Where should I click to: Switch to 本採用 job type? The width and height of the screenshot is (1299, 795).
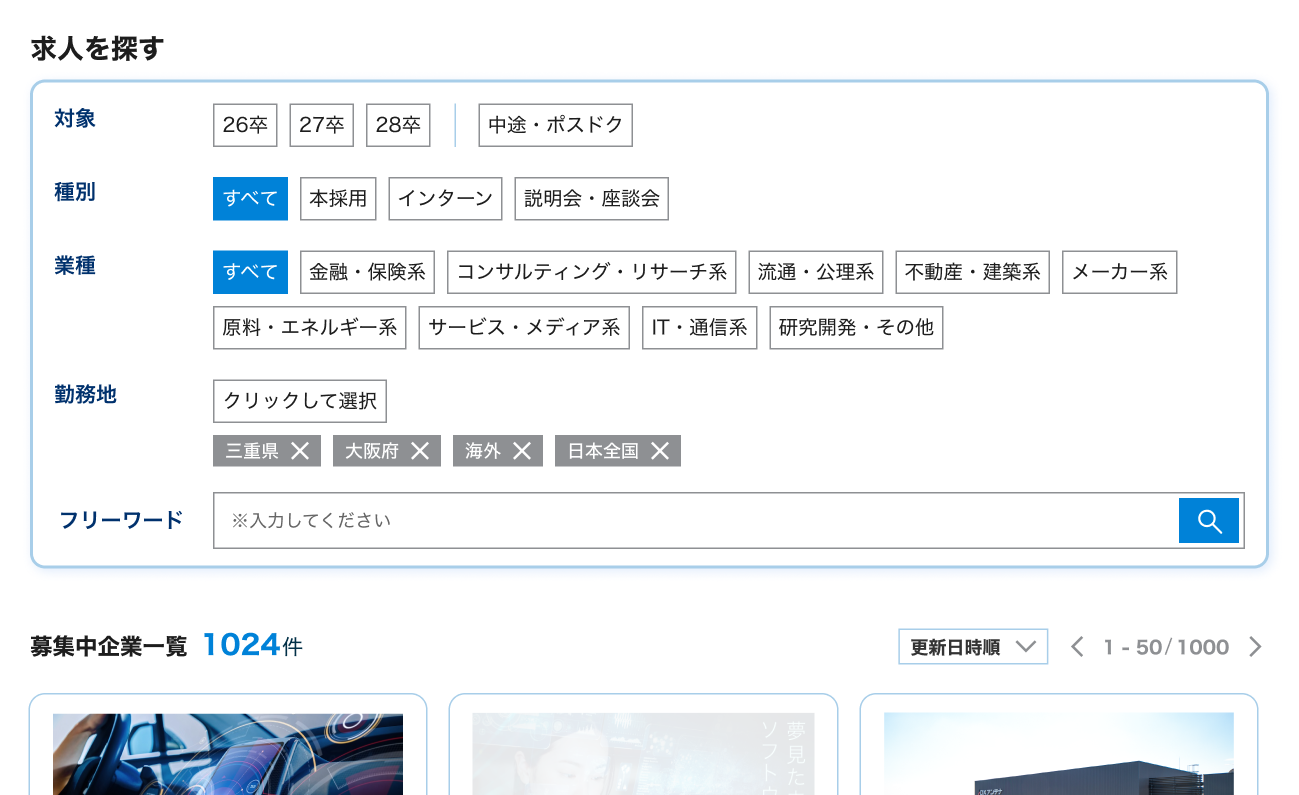point(338,198)
